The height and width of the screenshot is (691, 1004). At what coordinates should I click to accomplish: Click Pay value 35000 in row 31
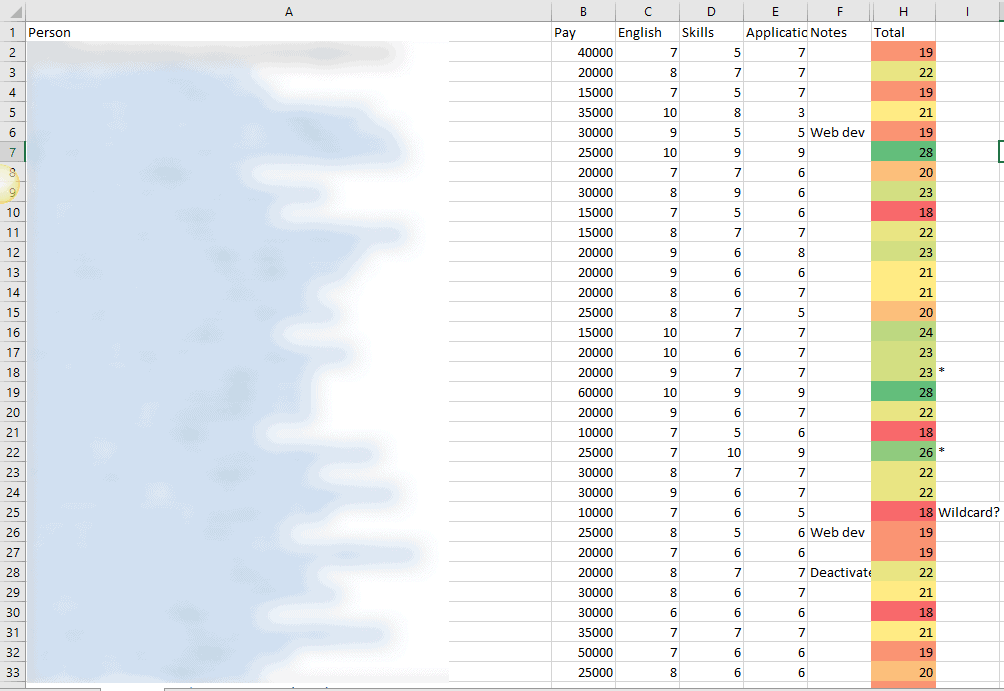(x=583, y=632)
